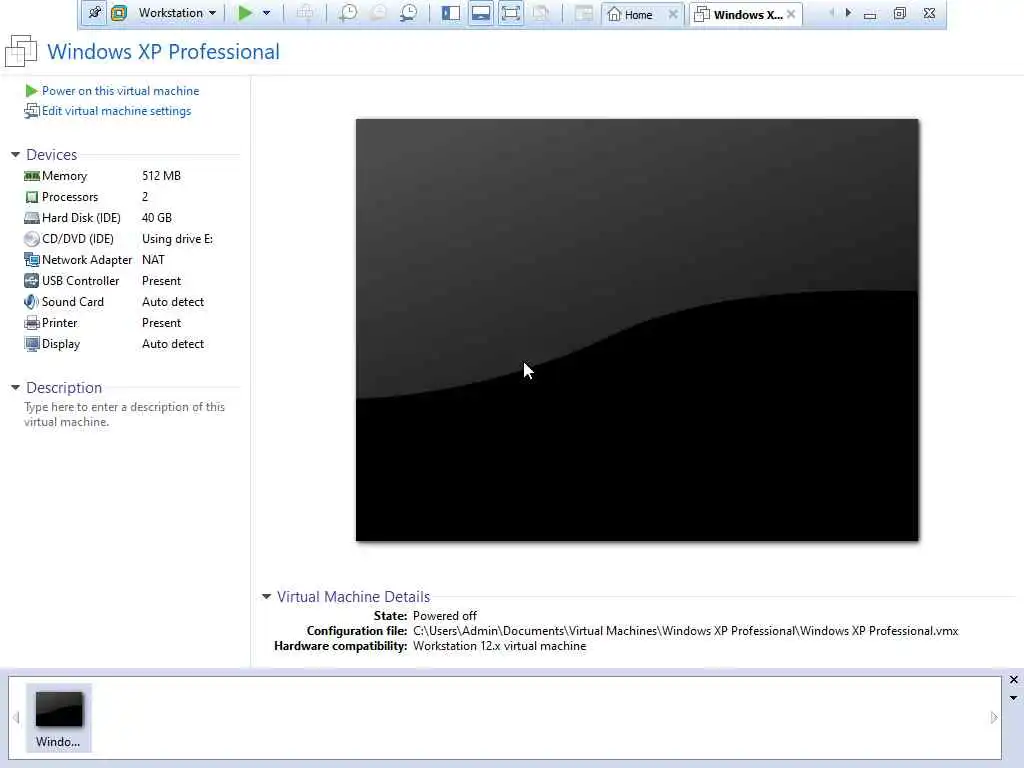Click the NAT network value
1024x768 pixels.
point(153,259)
